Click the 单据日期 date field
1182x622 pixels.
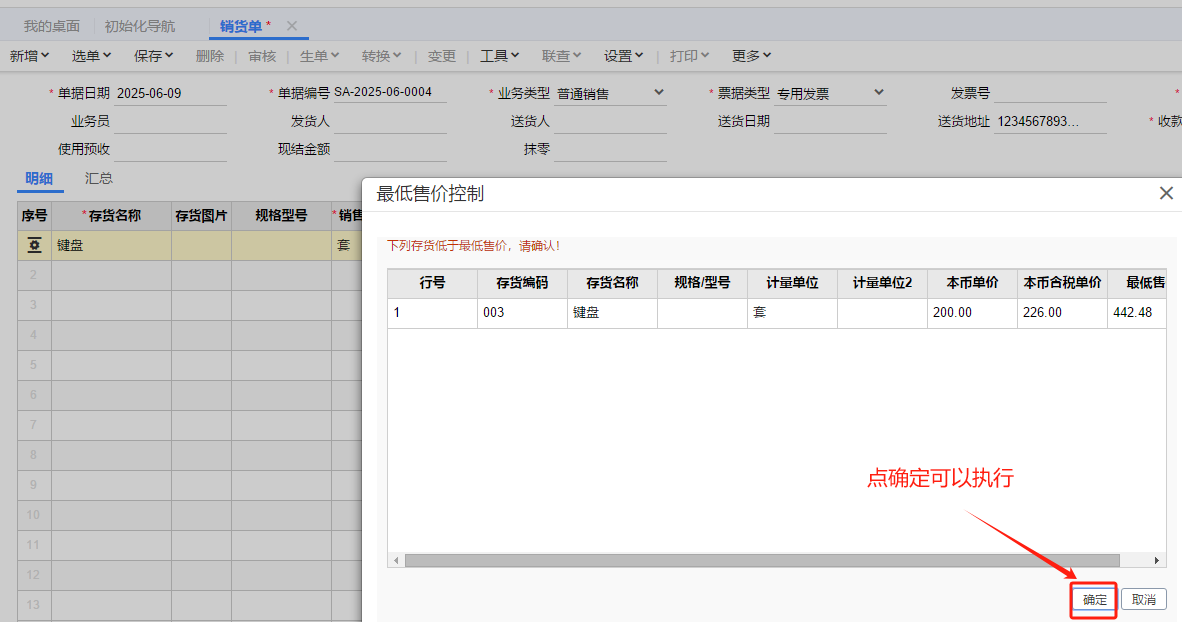(170, 93)
